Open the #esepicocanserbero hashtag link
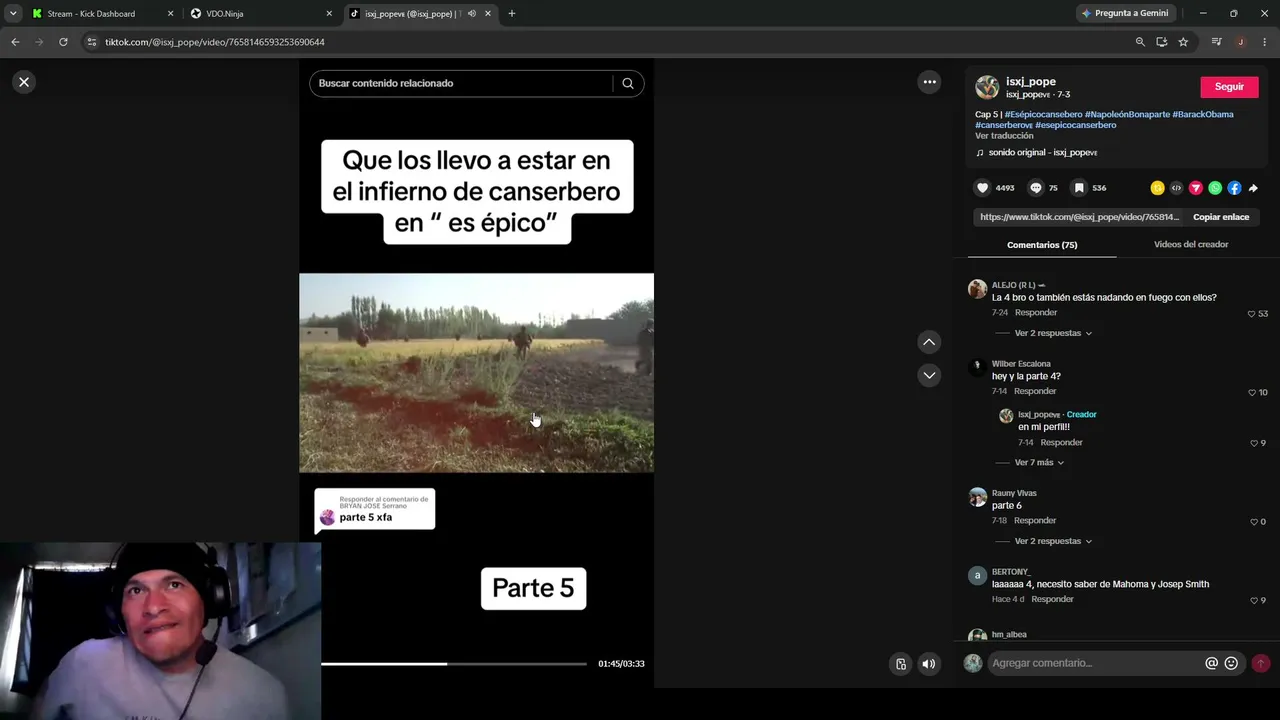The width and height of the screenshot is (1280, 720). (x=1076, y=125)
